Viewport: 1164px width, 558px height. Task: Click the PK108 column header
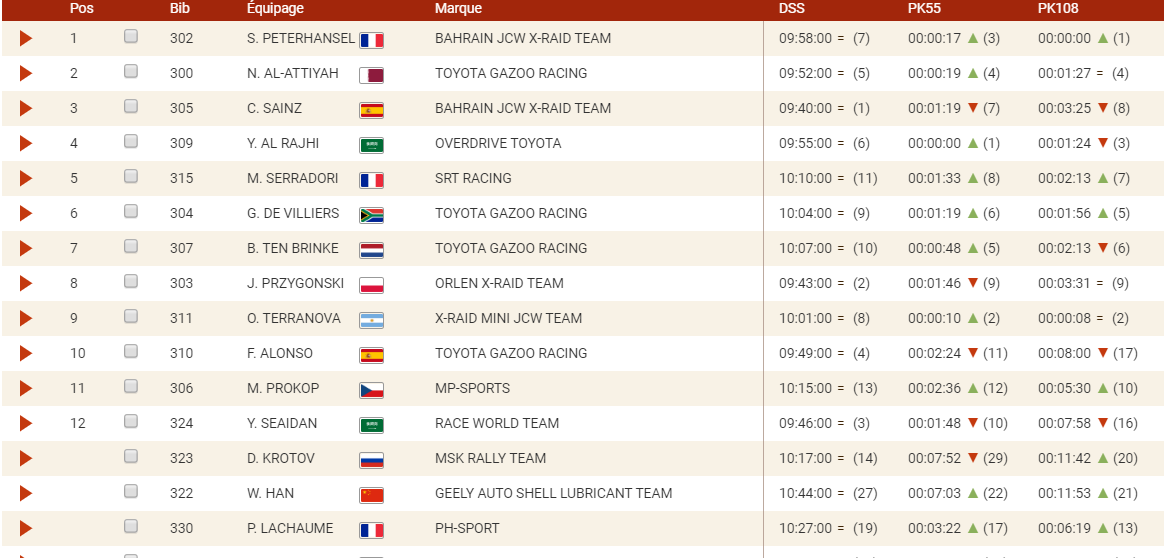pyautogui.click(x=1058, y=9)
